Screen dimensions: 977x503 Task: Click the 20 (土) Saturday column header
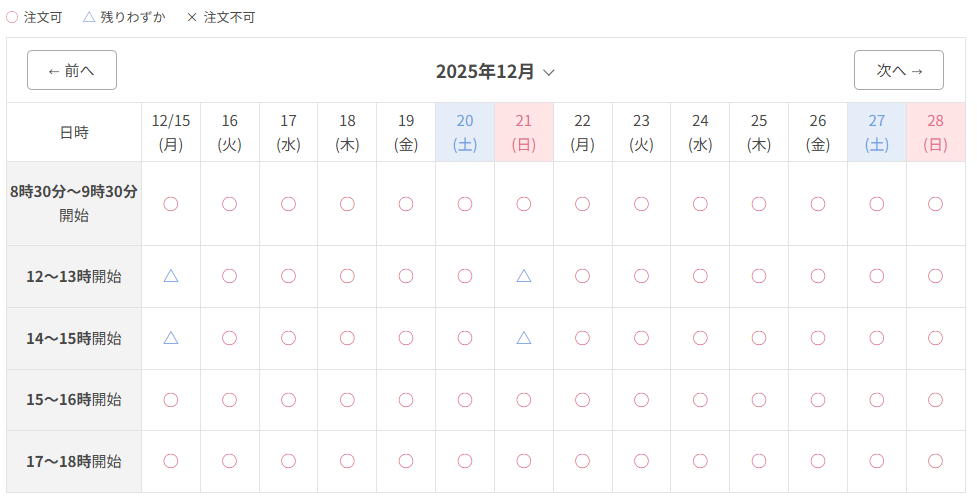click(x=465, y=132)
